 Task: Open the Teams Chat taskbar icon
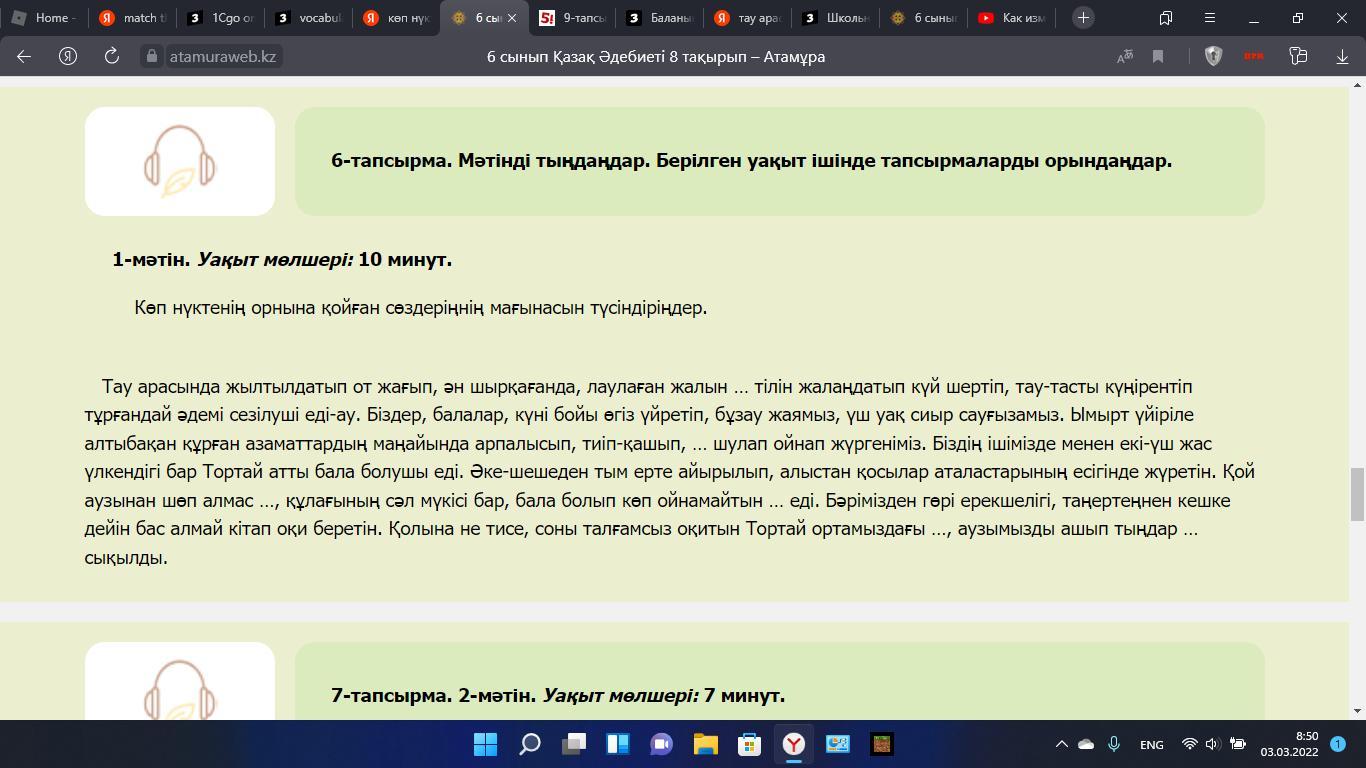click(661, 744)
